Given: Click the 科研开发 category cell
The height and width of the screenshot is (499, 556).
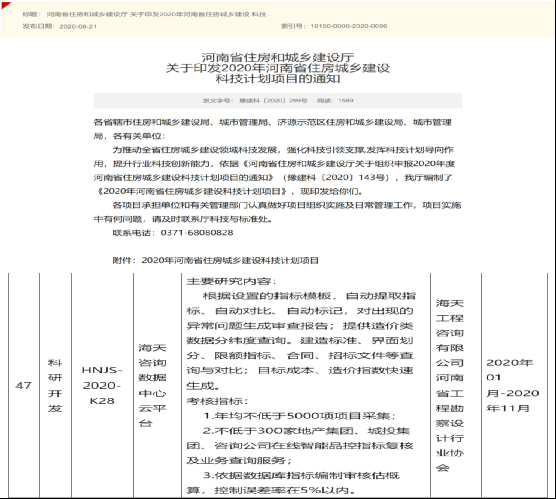Looking at the screenshot, I should [55, 386].
